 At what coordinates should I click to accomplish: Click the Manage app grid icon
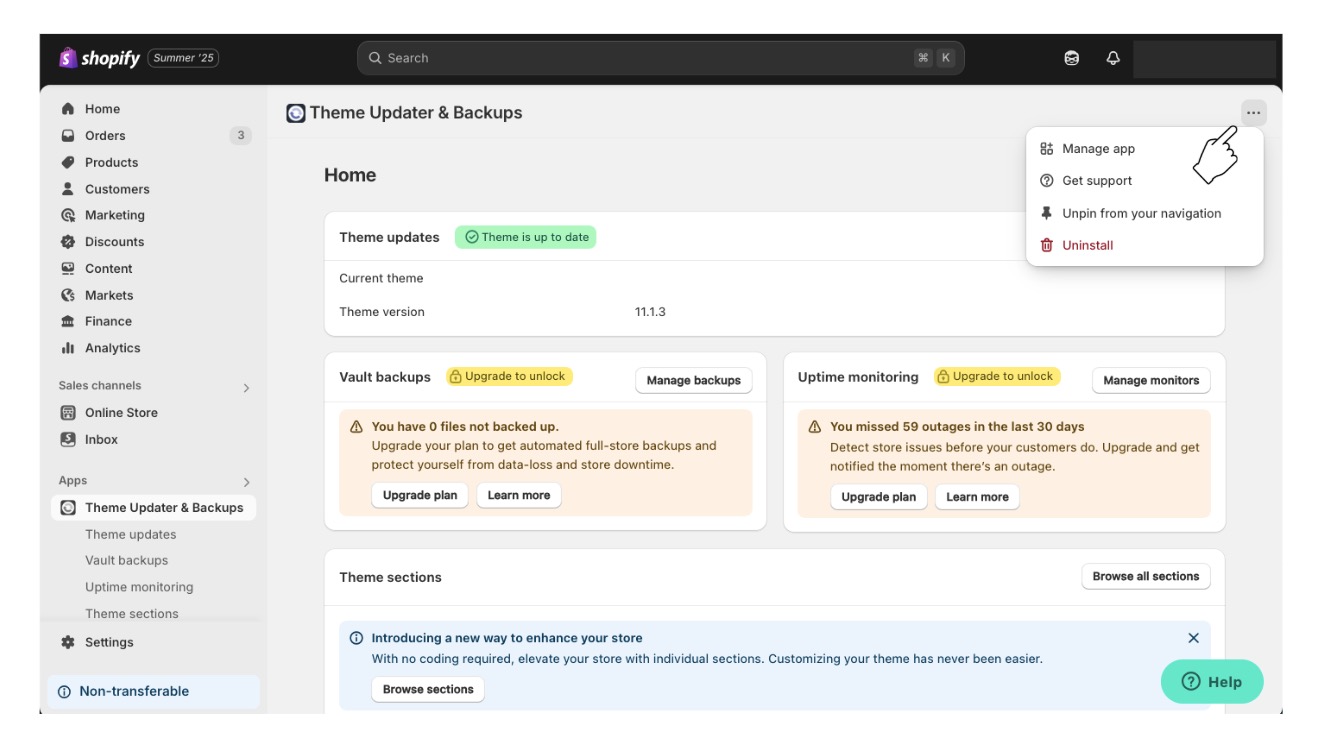1047,149
